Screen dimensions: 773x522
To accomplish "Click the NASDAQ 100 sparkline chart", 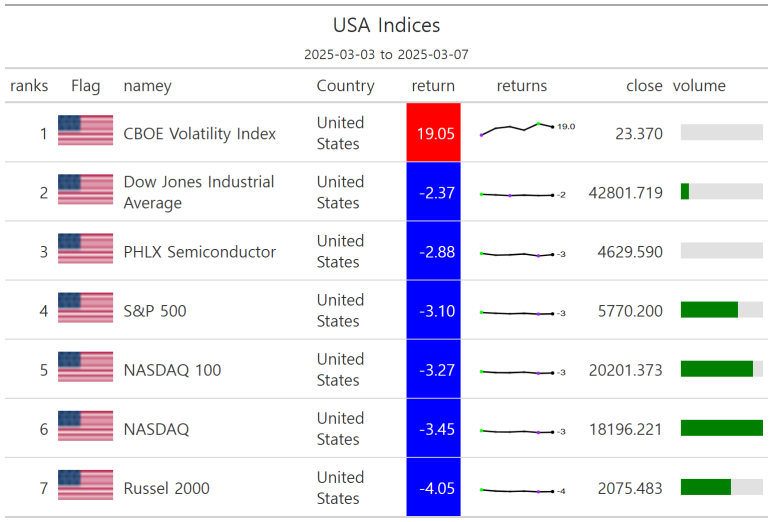I will tap(523, 373).
